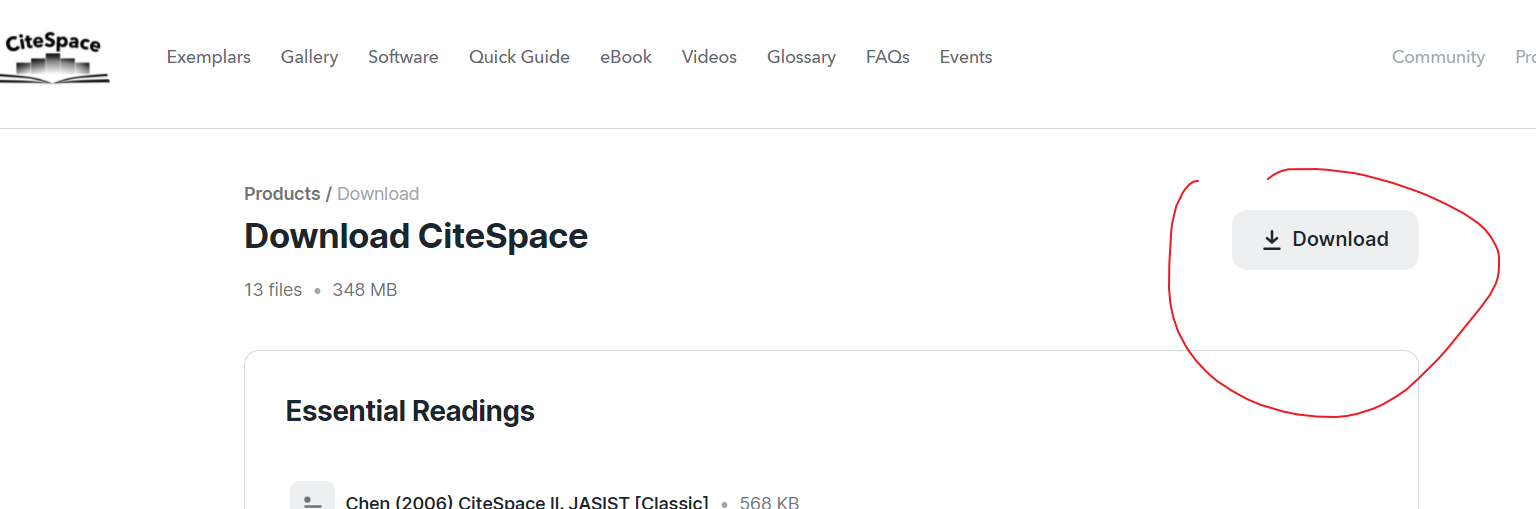The image size is (1536, 509).
Task: Click the Download breadcrumb text
Action: (378, 194)
